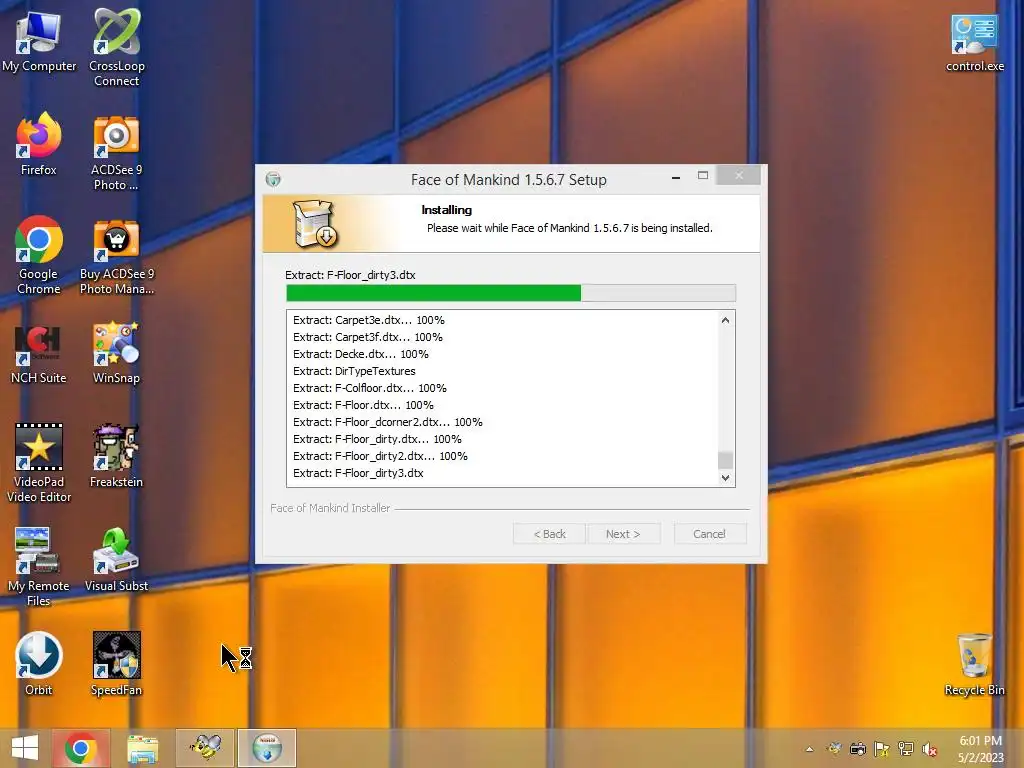This screenshot has height=768, width=1024.
Task: Click the Installing heading text
Action: 447,210
